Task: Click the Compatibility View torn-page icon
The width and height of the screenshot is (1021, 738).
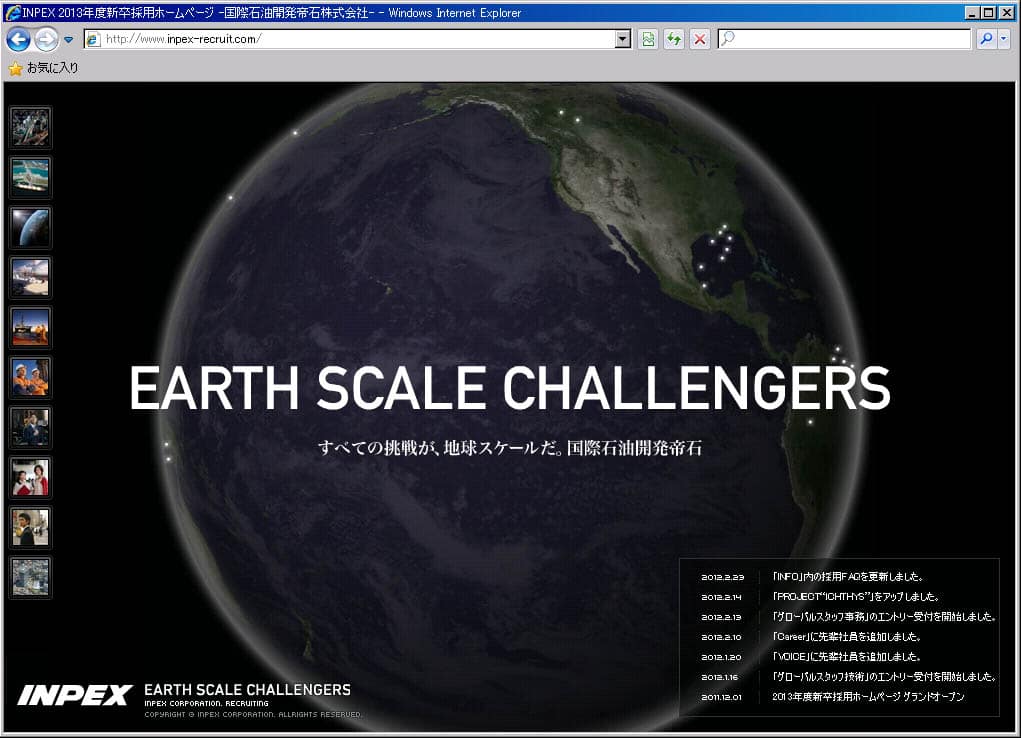Action: (x=648, y=39)
